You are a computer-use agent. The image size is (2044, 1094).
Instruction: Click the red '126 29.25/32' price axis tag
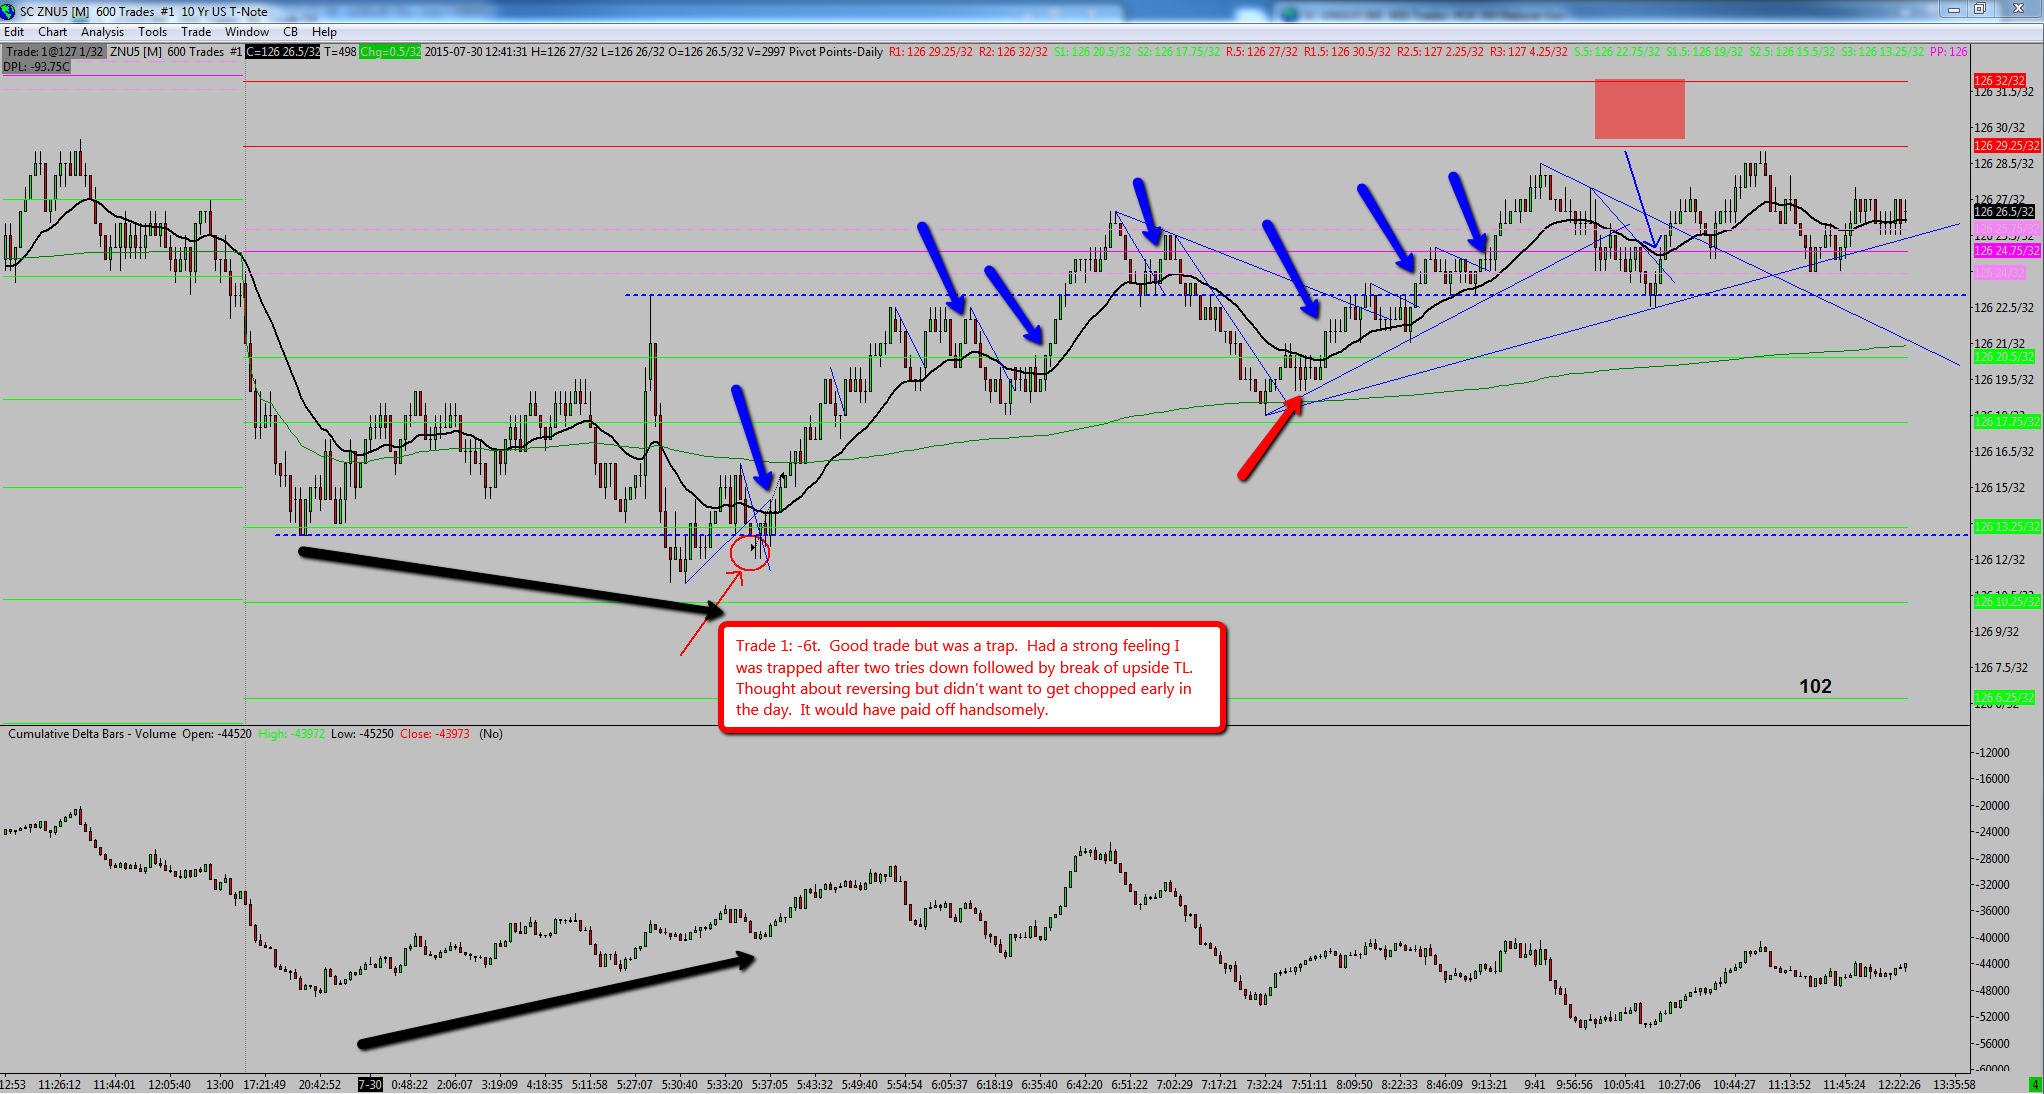2006,146
